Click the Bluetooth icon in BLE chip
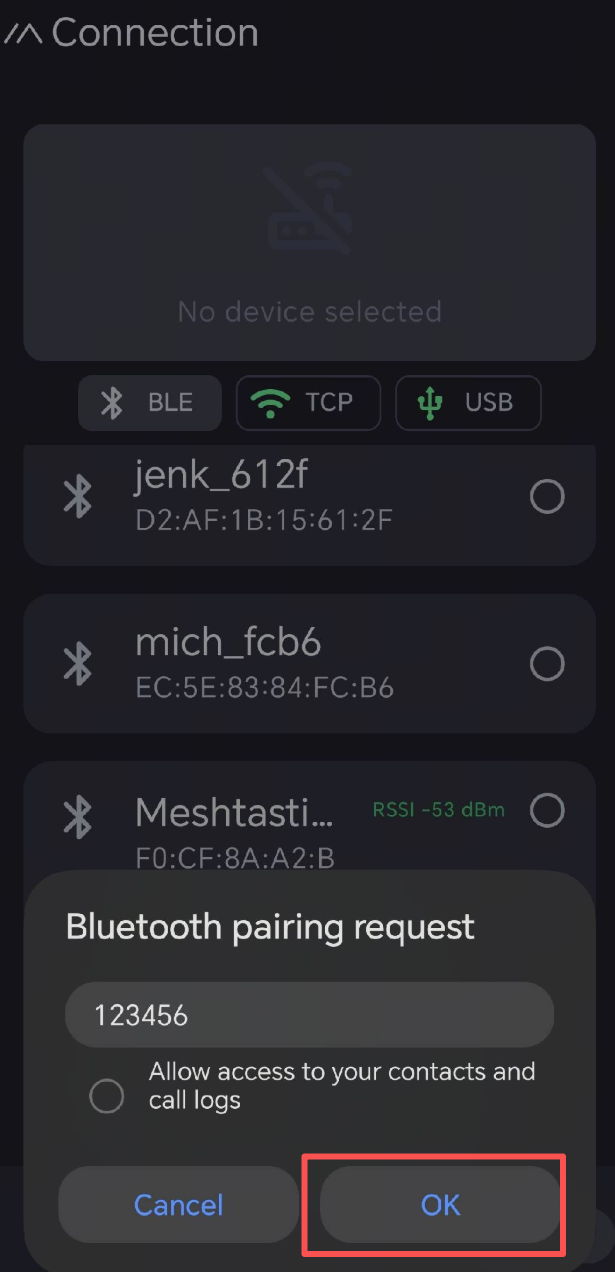615x1272 pixels. (112, 403)
